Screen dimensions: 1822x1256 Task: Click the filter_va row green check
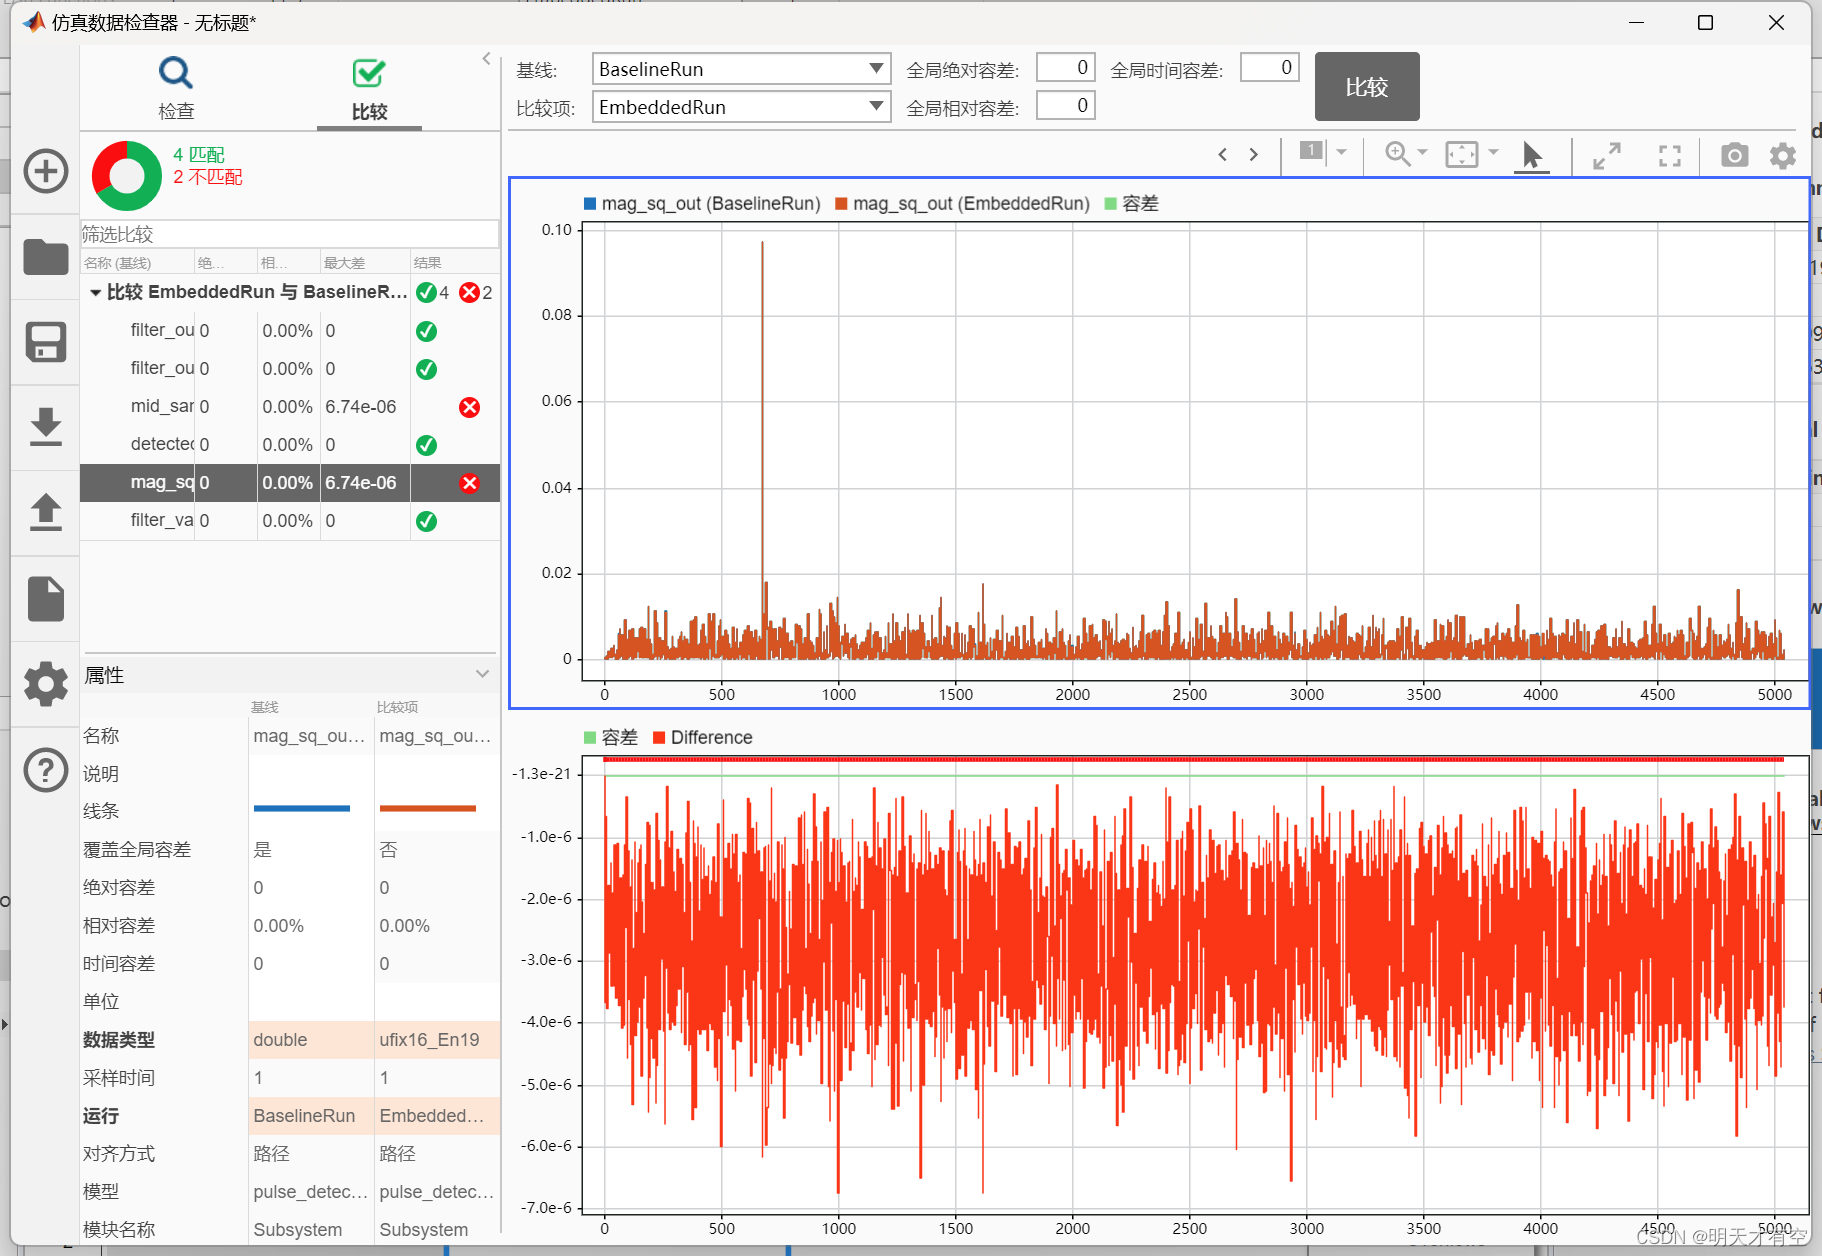pyautogui.click(x=426, y=521)
